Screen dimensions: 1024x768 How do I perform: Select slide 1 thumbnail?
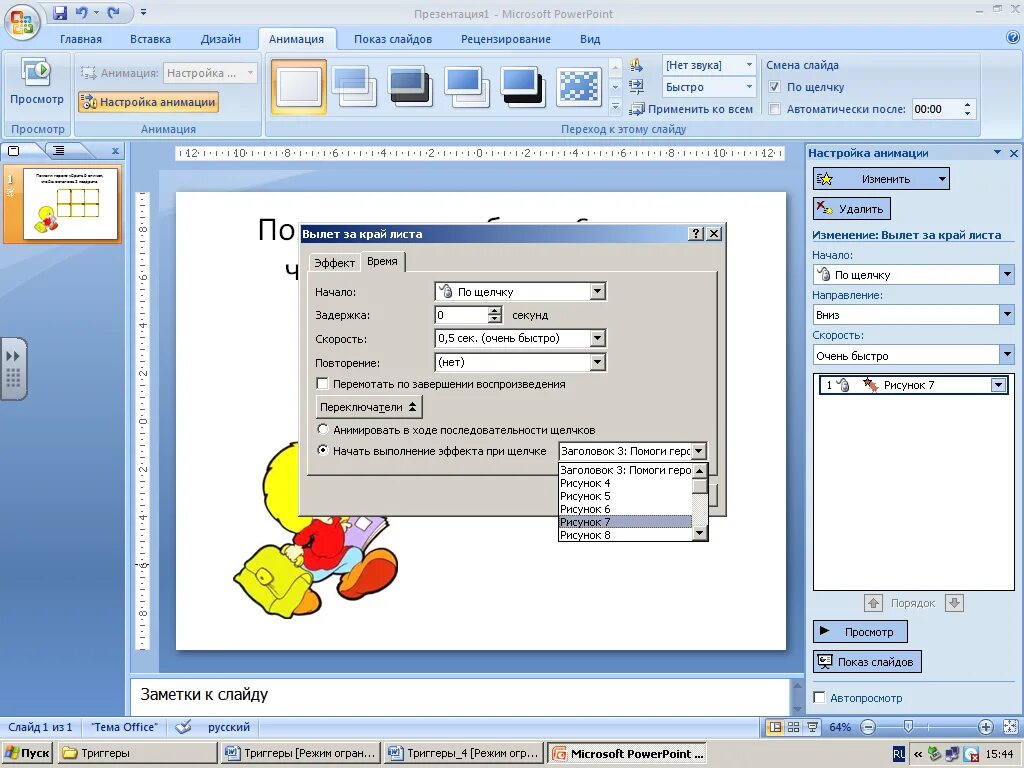[x=71, y=203]
